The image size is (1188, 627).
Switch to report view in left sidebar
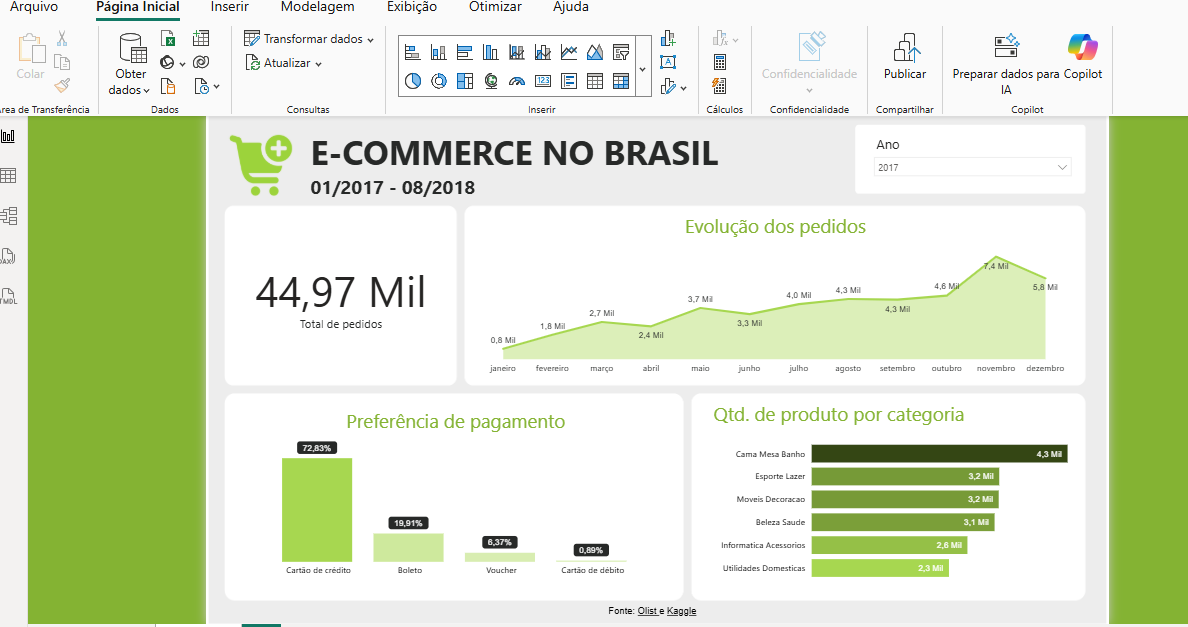(x=8, y=136)
